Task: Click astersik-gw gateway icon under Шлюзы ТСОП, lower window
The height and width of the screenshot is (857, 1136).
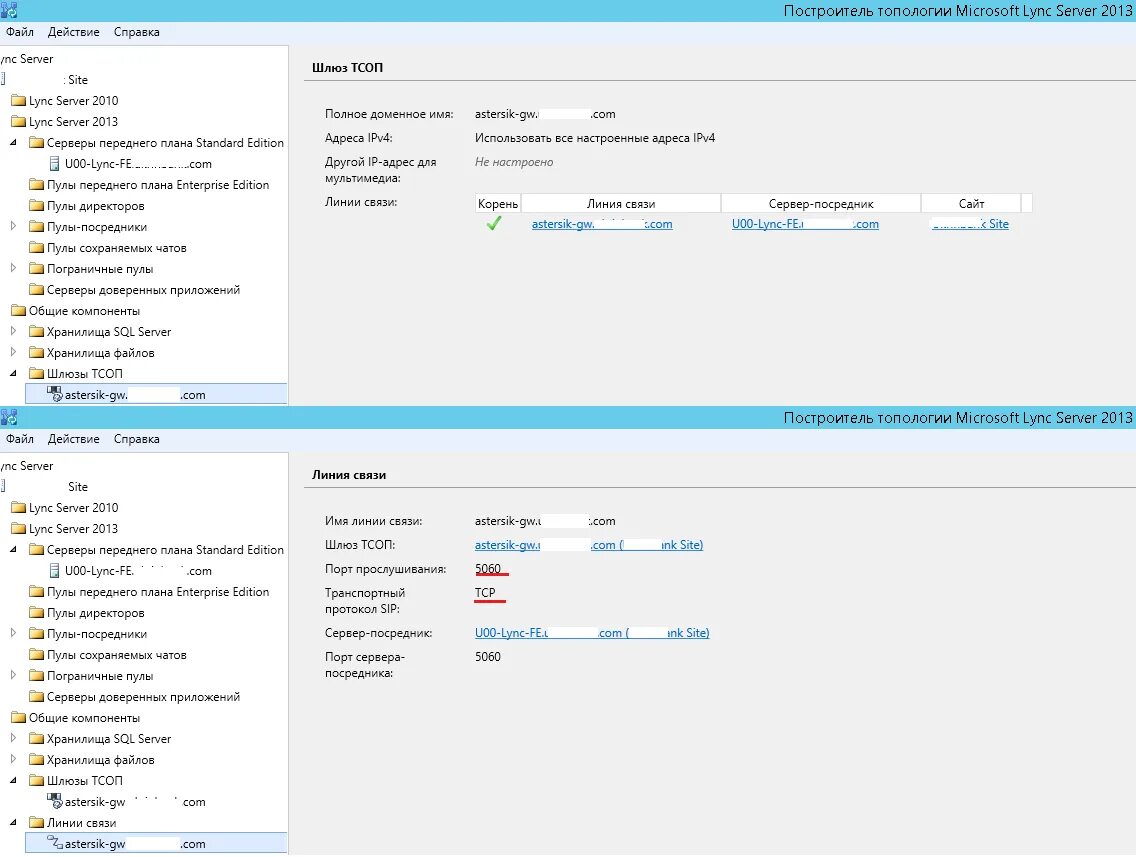Action: 54,801
